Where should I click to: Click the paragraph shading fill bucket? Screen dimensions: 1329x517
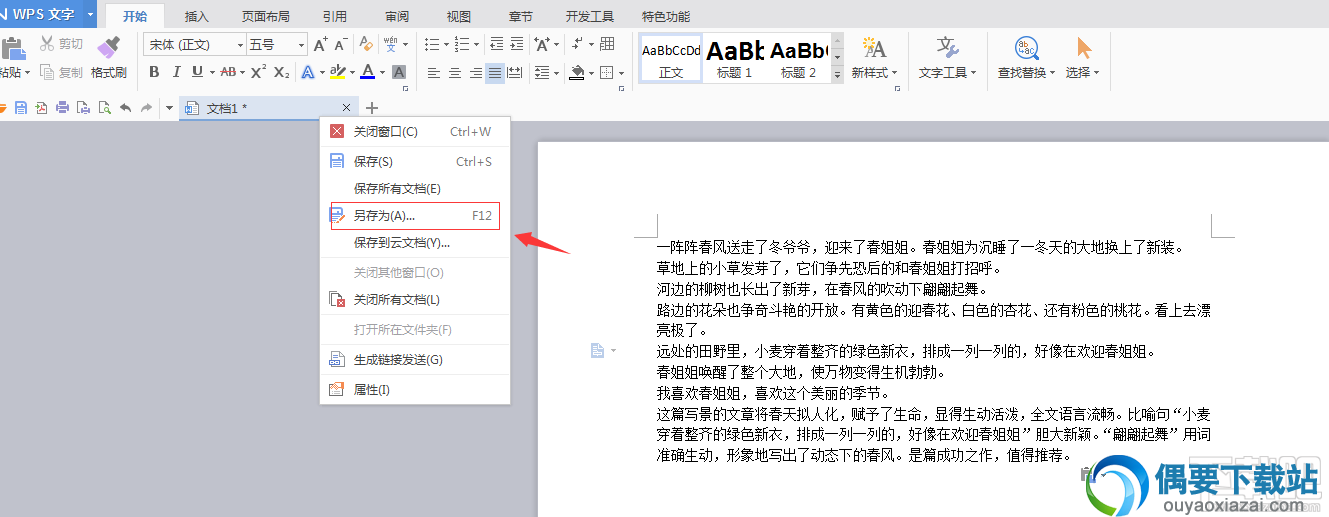tap(577, 72)
